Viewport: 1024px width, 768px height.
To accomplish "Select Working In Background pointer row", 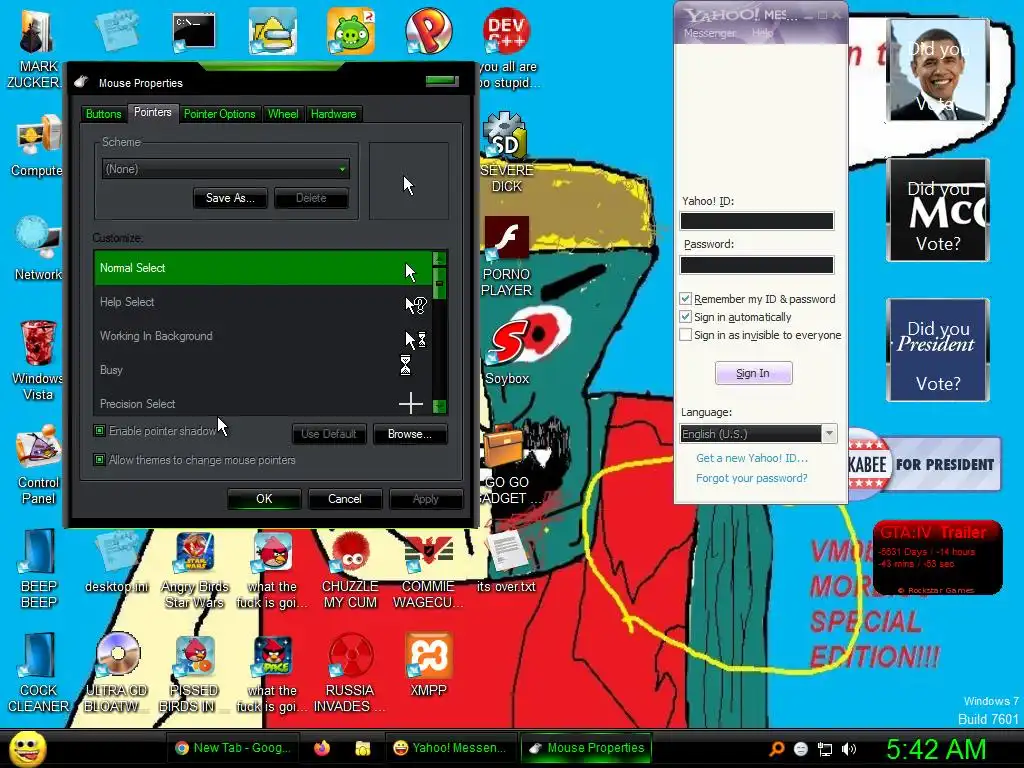I will (263, 336).
